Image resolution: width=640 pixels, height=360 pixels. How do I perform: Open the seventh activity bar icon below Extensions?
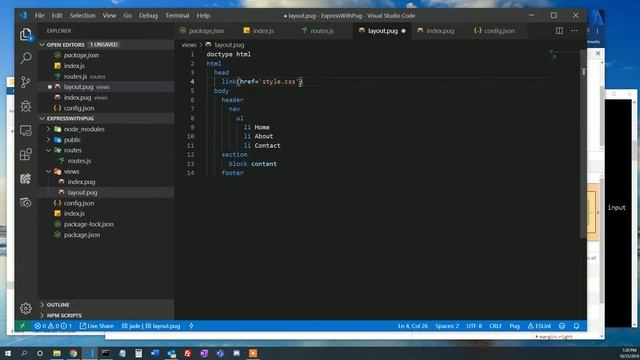(26, 178)
